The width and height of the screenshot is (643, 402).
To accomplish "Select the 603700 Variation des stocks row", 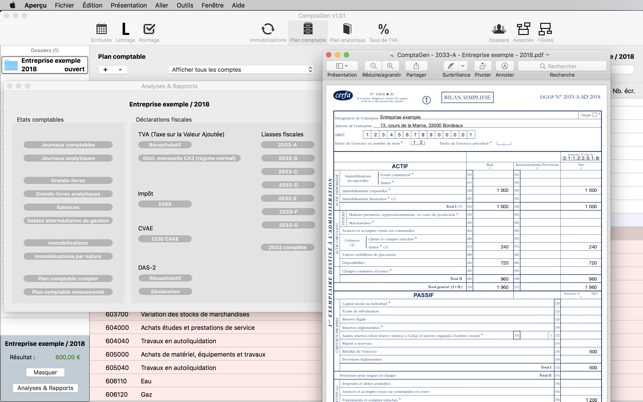I will pyautogui.click(x=206, y=316).
